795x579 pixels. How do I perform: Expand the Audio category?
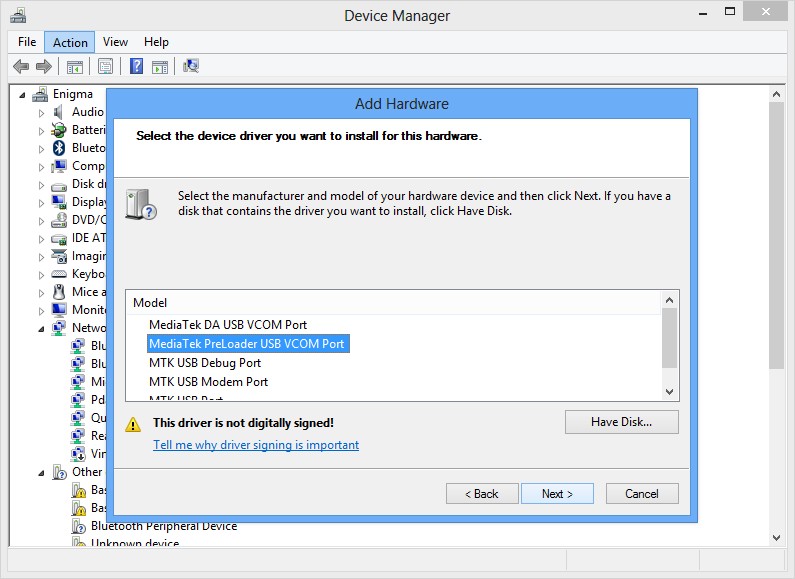click(x=41, y=113)
